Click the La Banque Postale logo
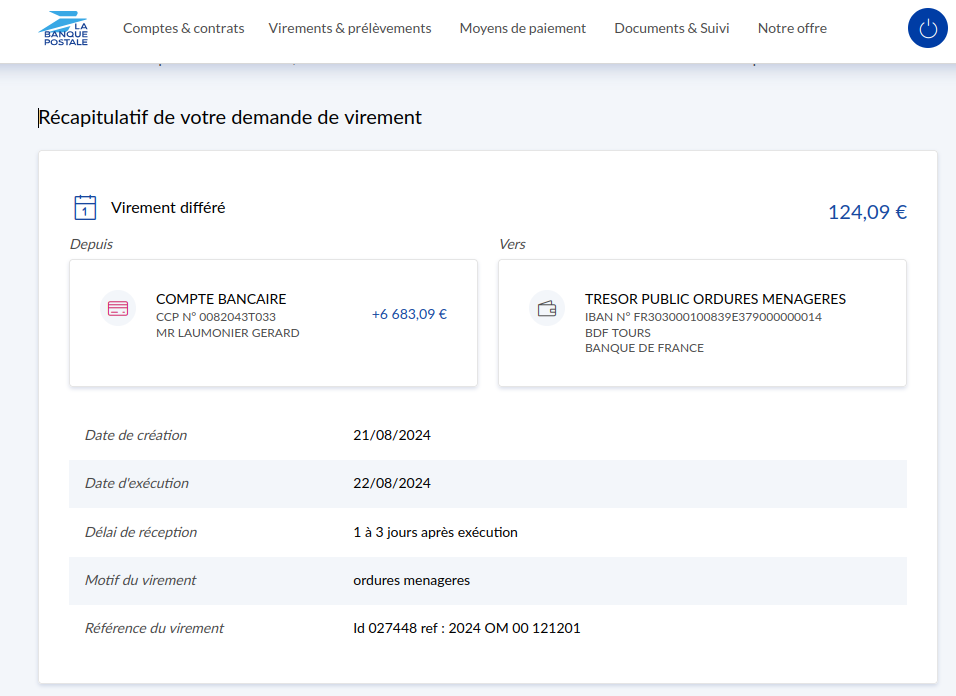The height and width of the screenshot is (696, 956). pyautogui.click(x=64, y=28)
